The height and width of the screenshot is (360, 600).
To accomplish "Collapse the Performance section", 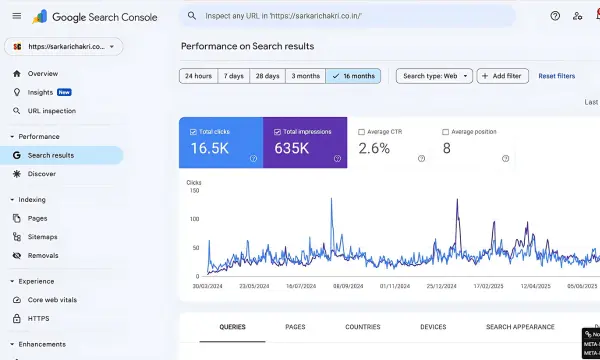I will pos(12,137).
